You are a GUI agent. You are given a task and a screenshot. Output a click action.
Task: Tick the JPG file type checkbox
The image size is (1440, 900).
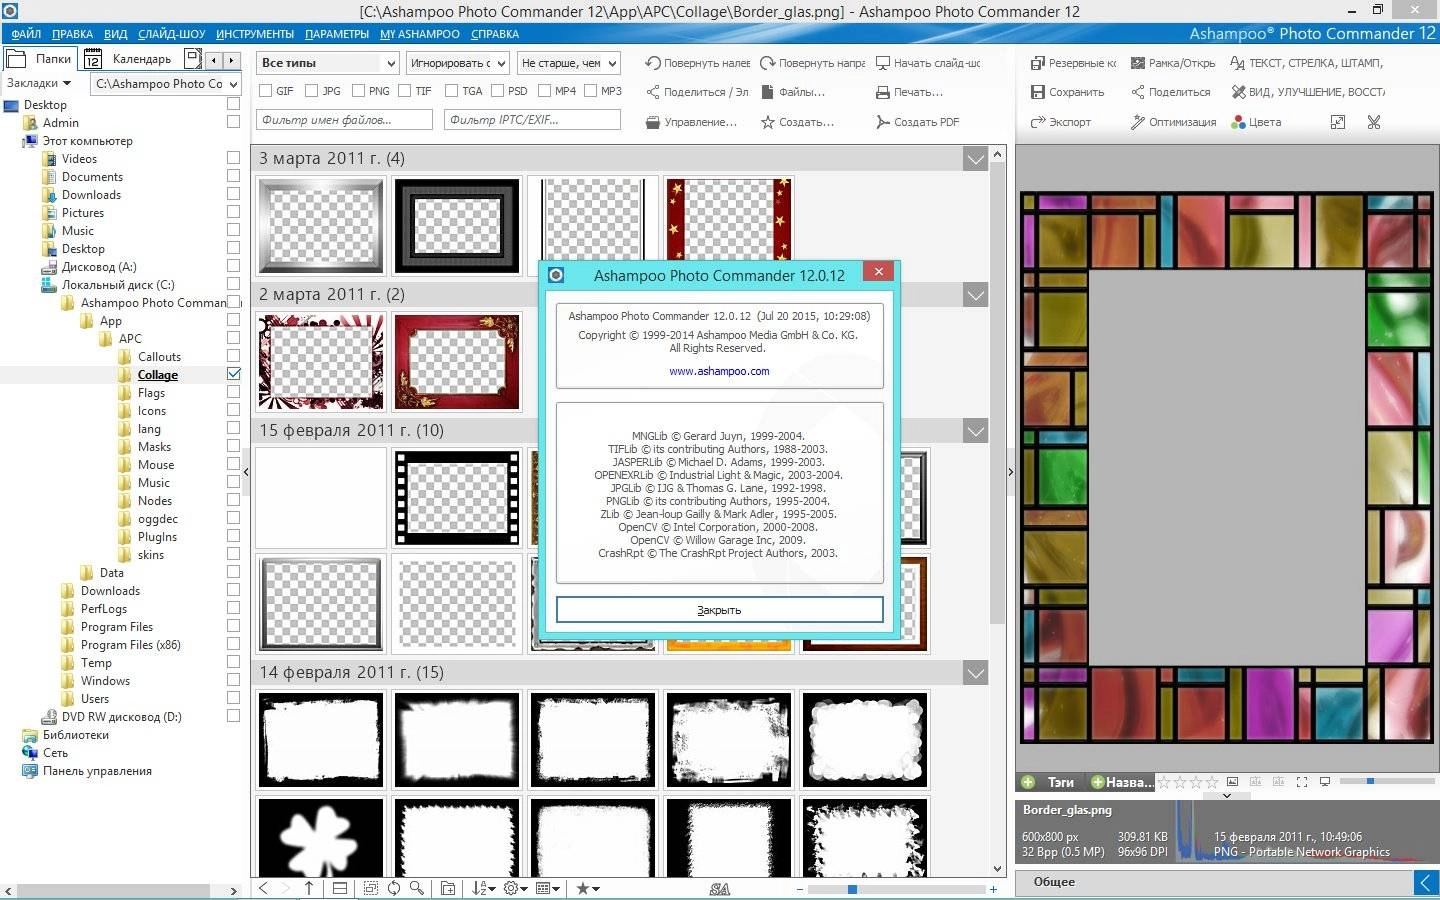[x=312, y=91]
